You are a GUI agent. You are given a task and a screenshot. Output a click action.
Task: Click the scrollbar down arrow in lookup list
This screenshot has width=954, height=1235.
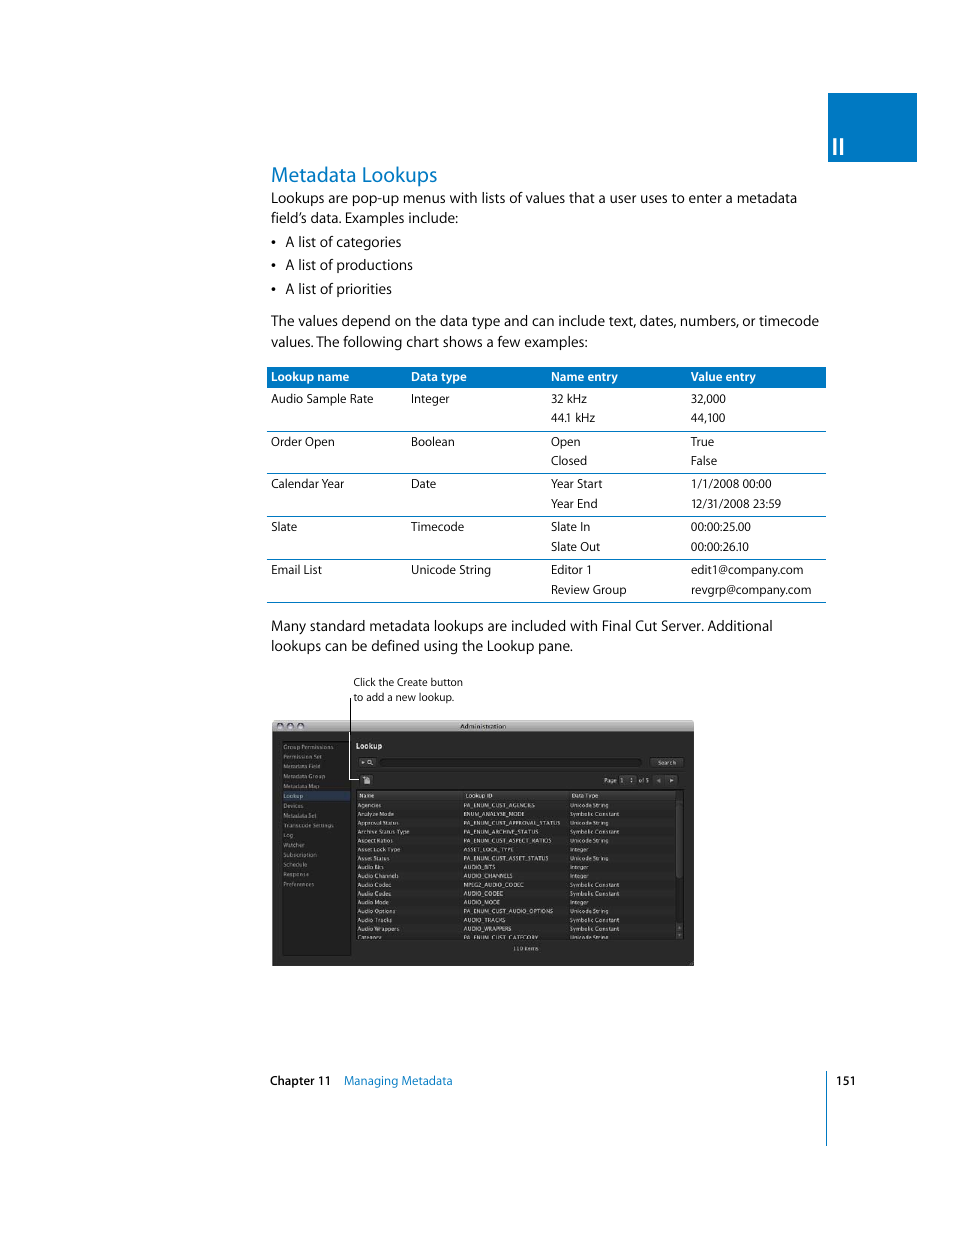[680, 934]
